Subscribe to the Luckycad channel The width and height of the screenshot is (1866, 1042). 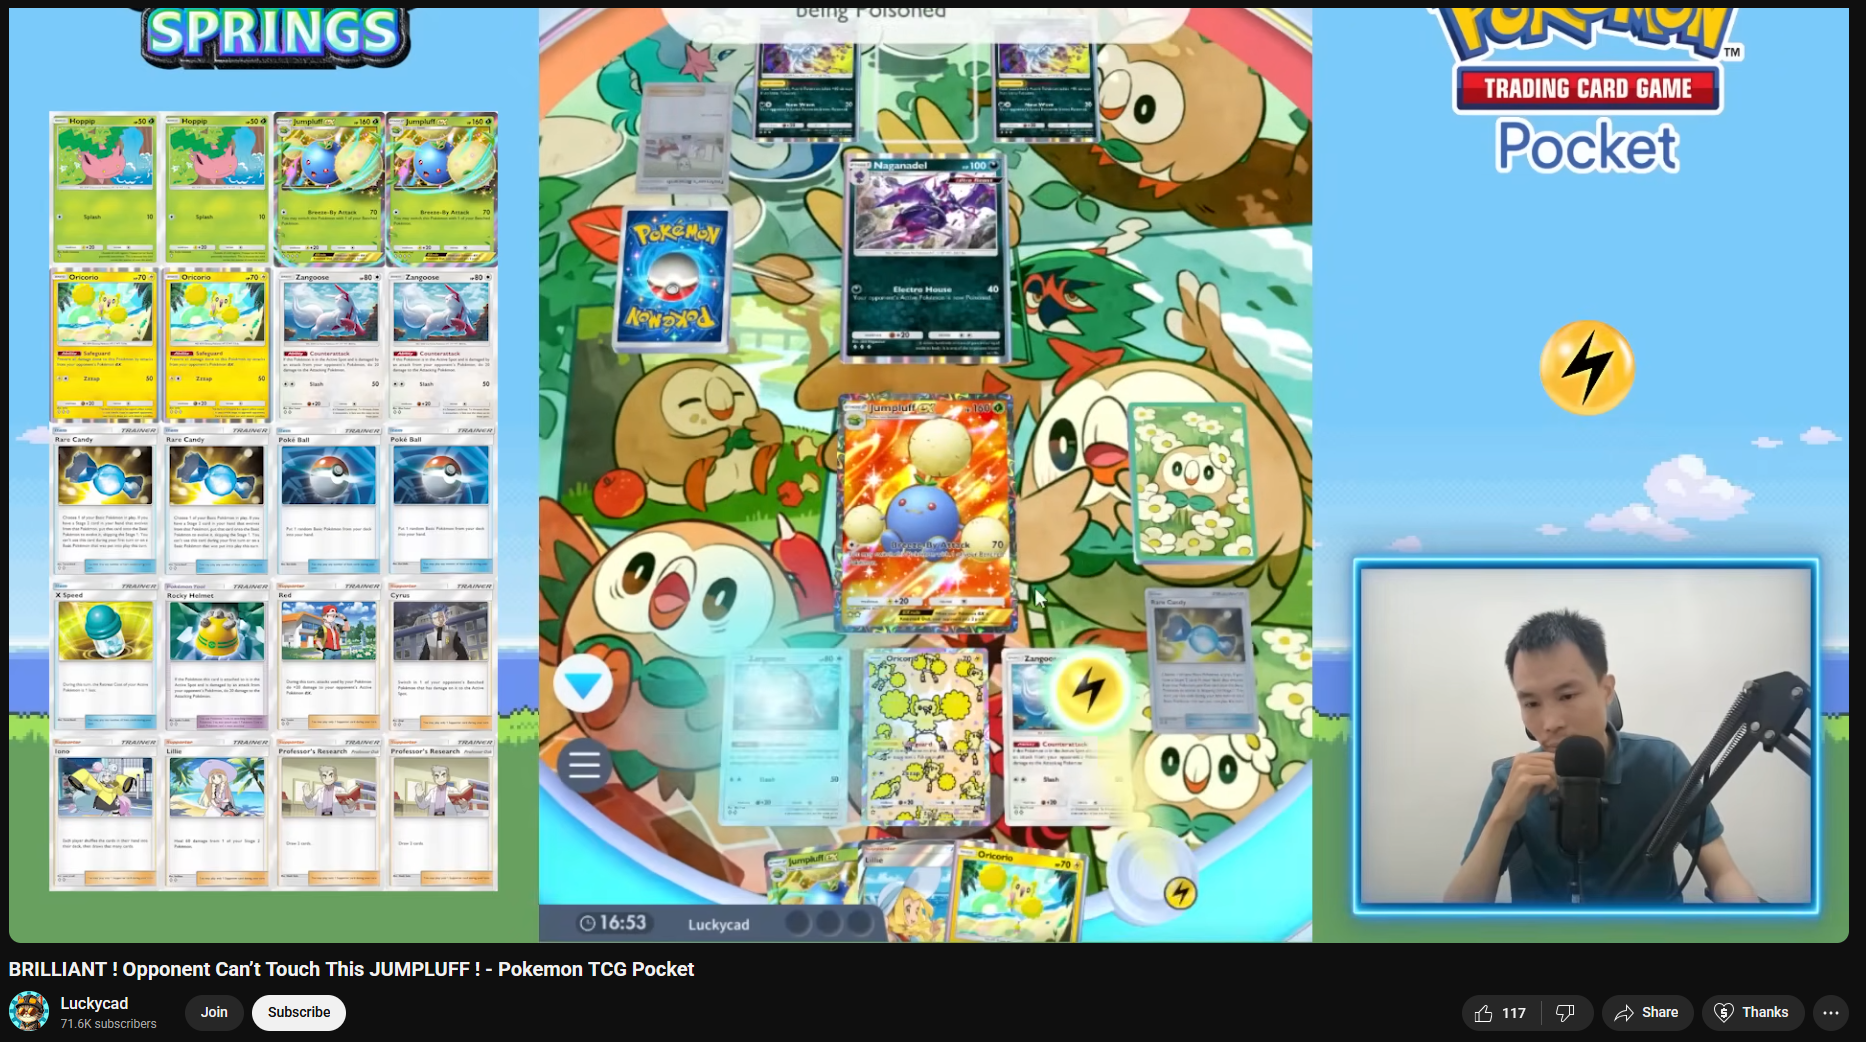point(298,1012)
